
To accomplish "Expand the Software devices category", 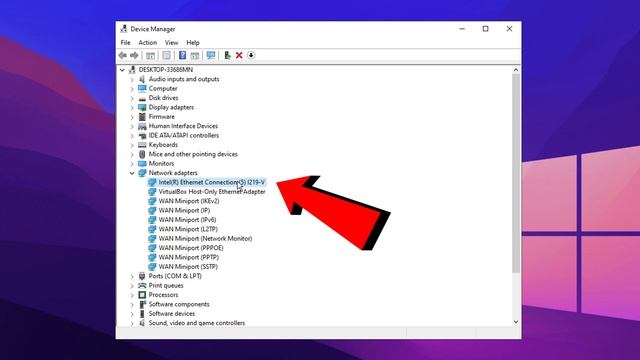I will click(x=132, y=314).
